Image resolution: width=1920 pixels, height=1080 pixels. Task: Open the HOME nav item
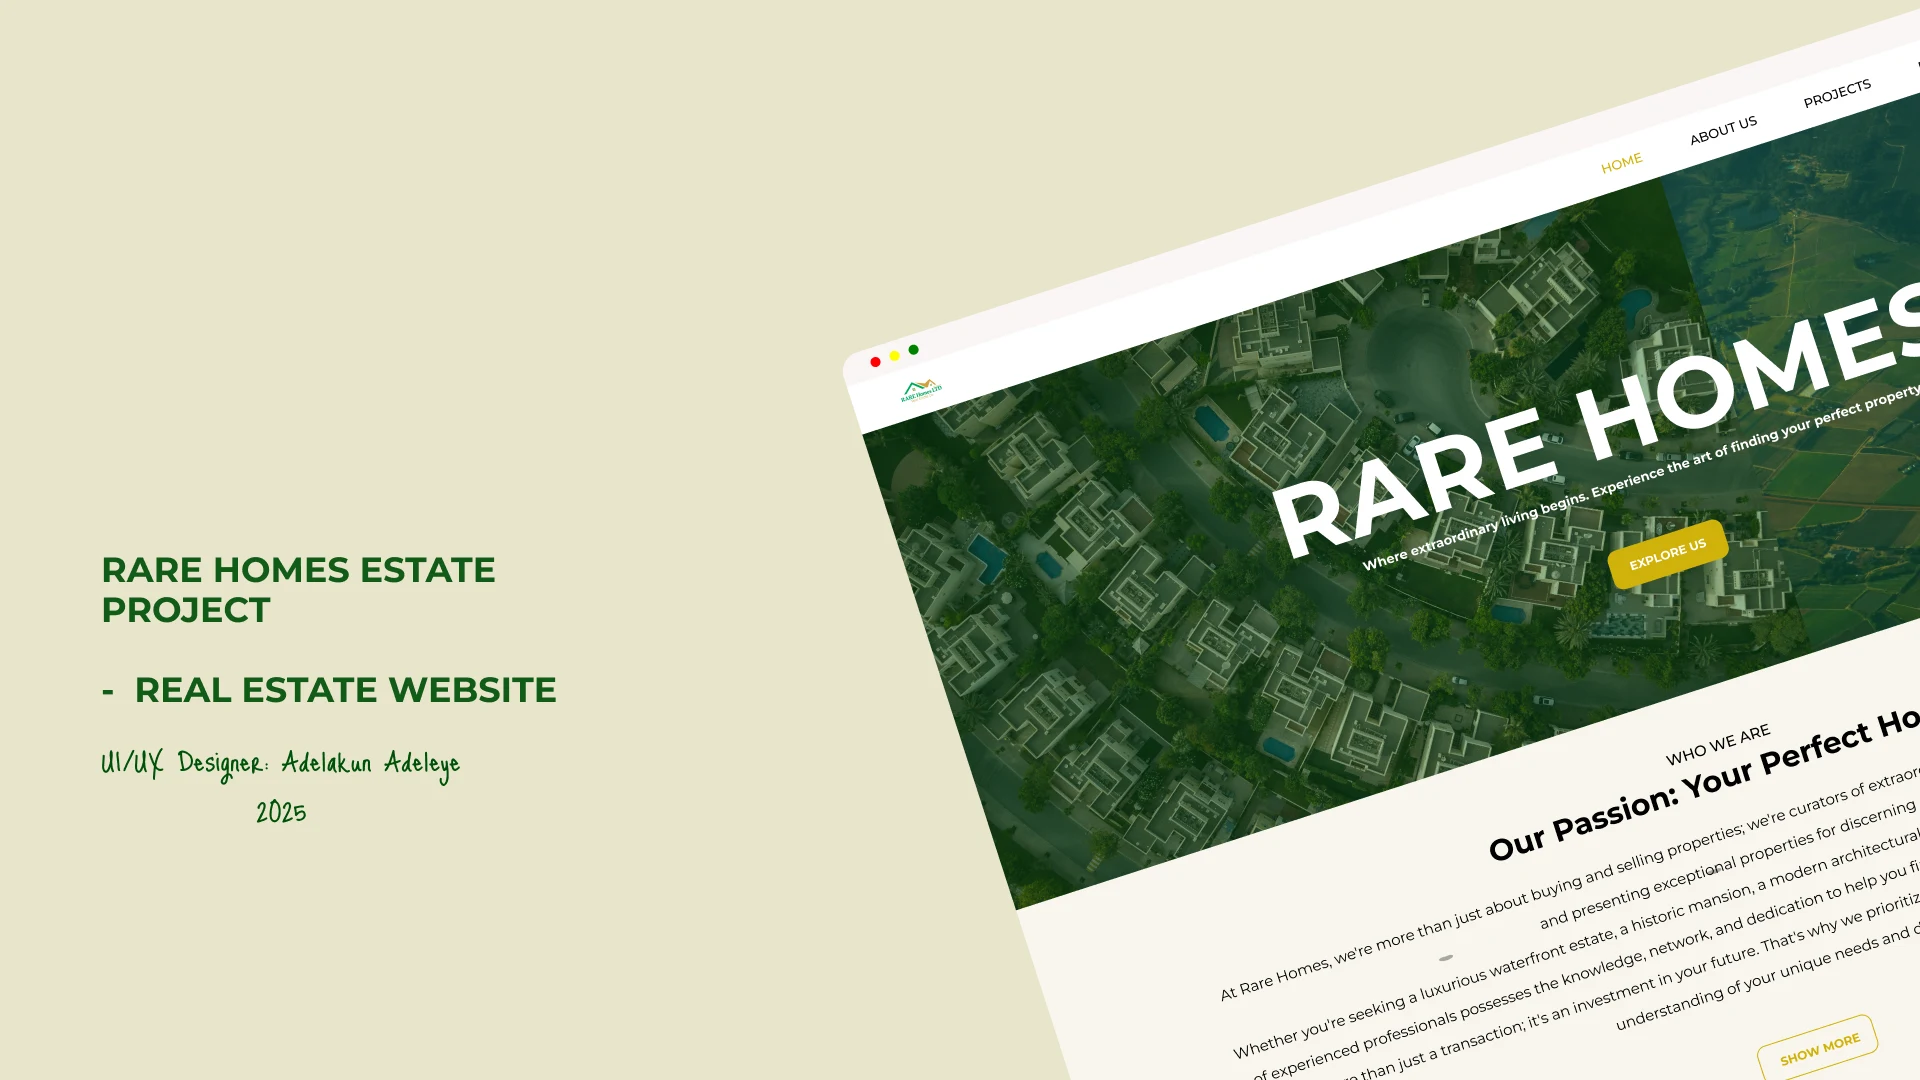(x=1621, y=163)
